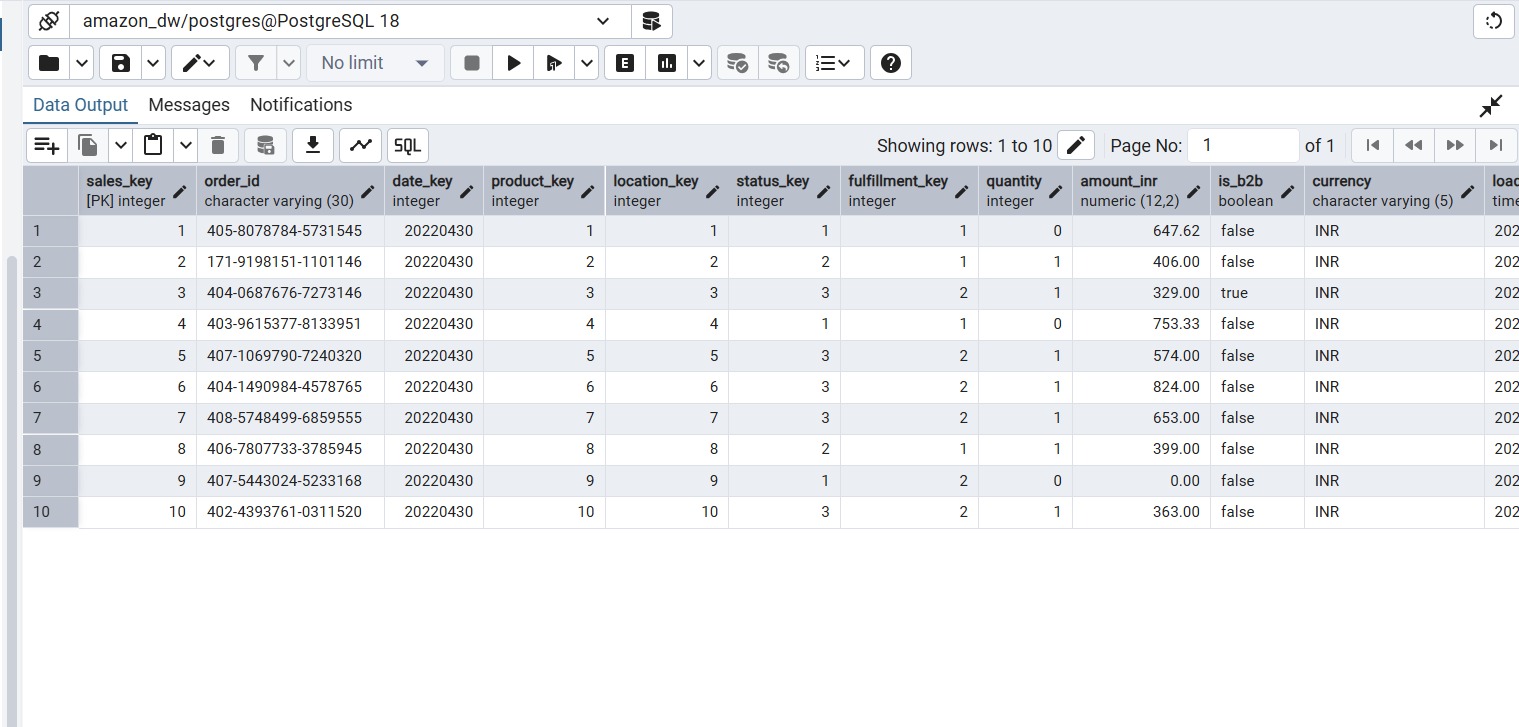The width and height of the screenshot is (1519, 727).
Task: Click the download results as CSV icon
Action: pyautogui.click(x=313, y=145)
